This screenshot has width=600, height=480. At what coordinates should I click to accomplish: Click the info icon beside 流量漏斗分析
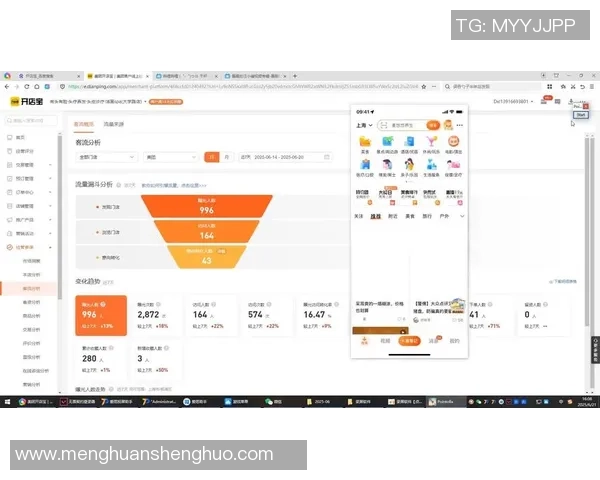(x=119, y=185)
